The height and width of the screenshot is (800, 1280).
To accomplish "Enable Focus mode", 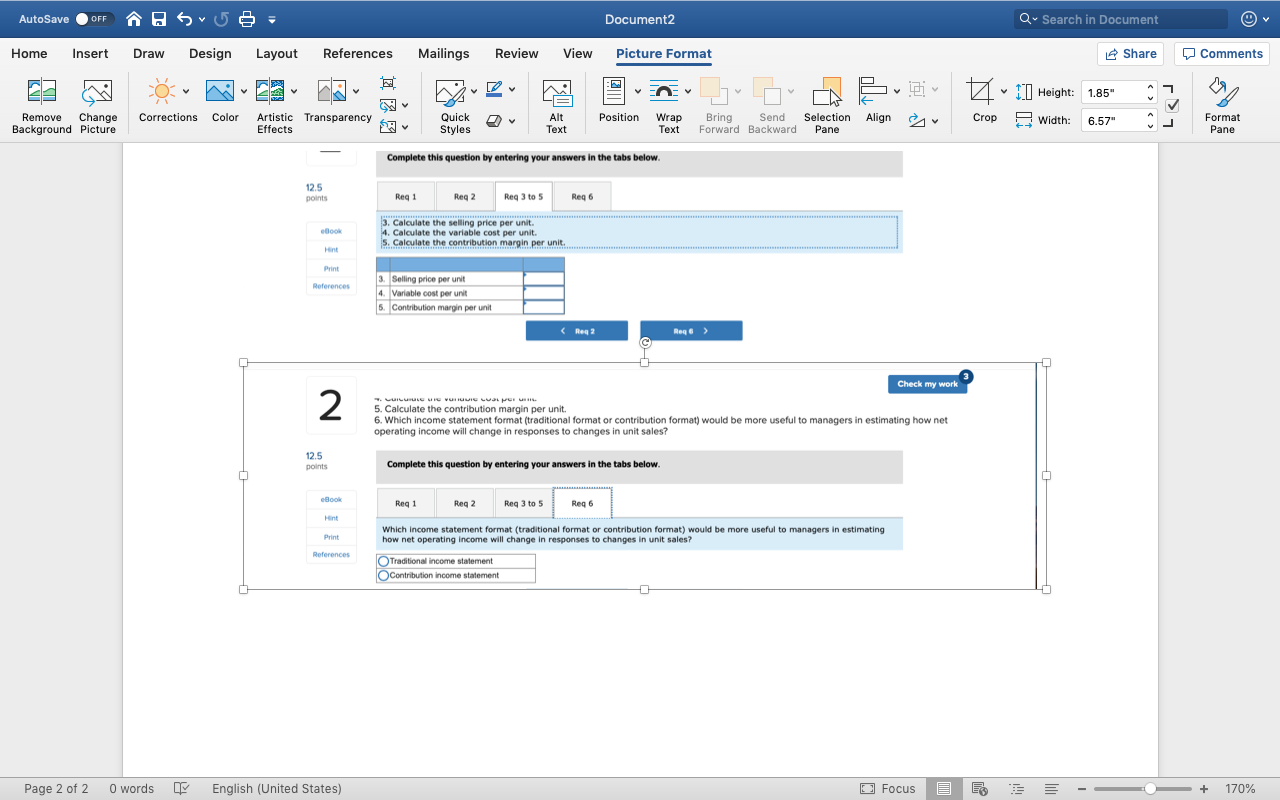I will (888, 788).
